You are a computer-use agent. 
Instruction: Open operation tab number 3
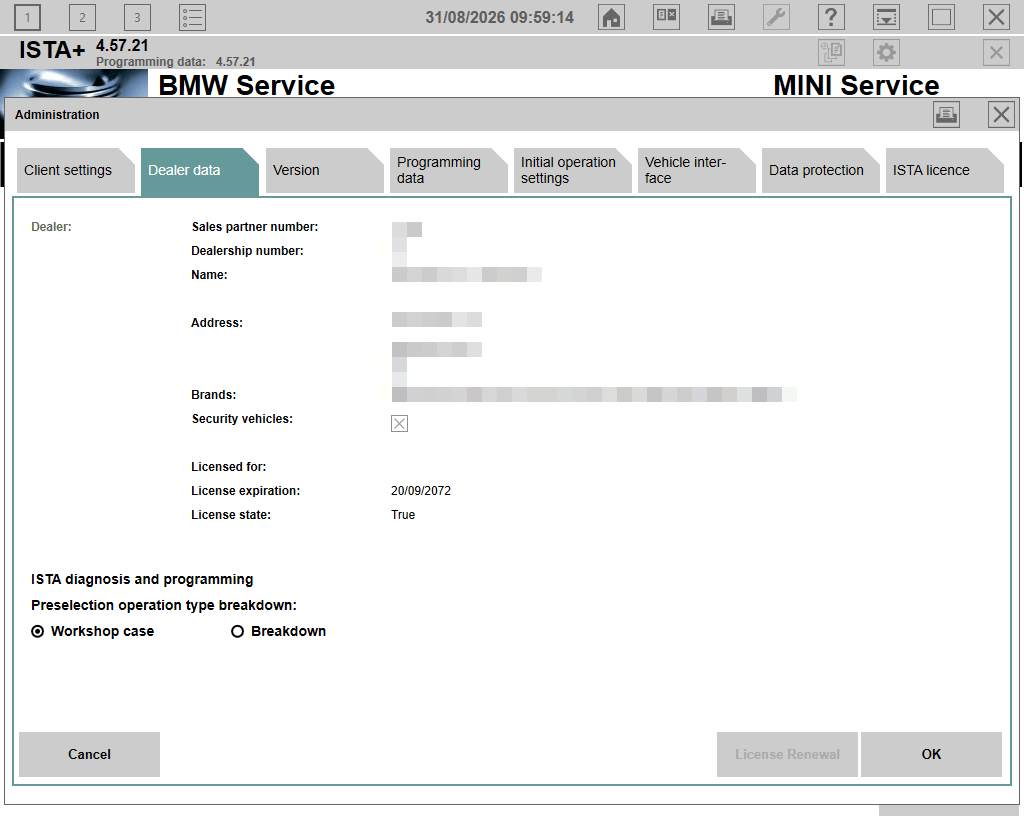pos(137,18)
